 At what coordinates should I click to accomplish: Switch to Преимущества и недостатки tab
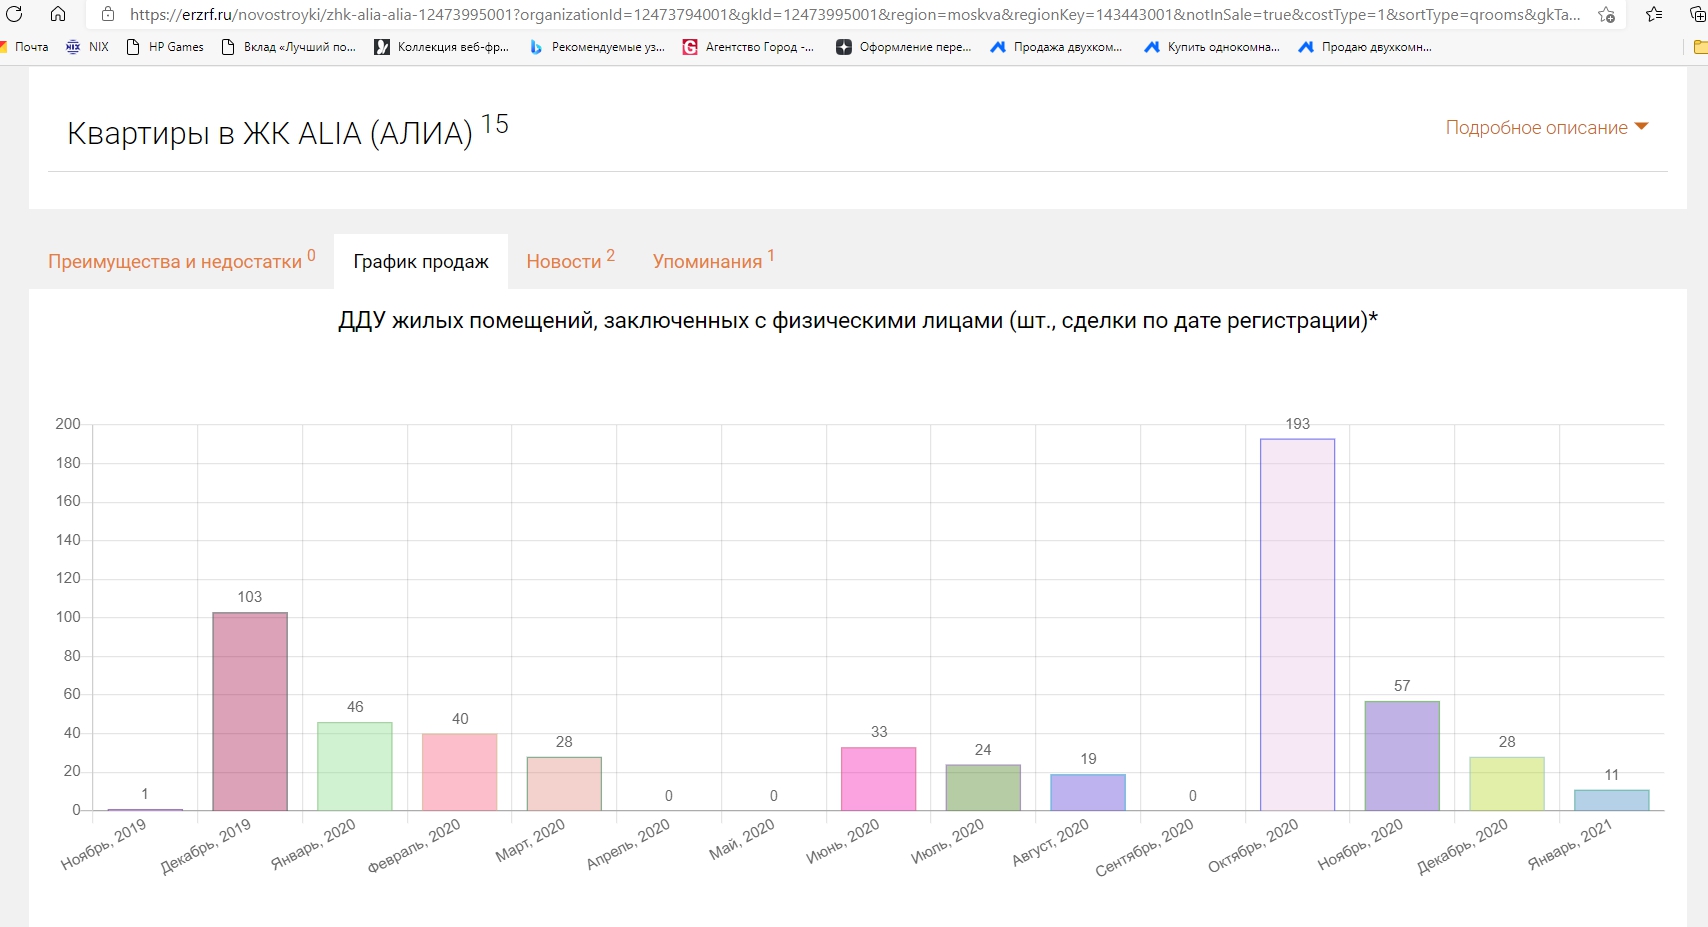point(175,261)
